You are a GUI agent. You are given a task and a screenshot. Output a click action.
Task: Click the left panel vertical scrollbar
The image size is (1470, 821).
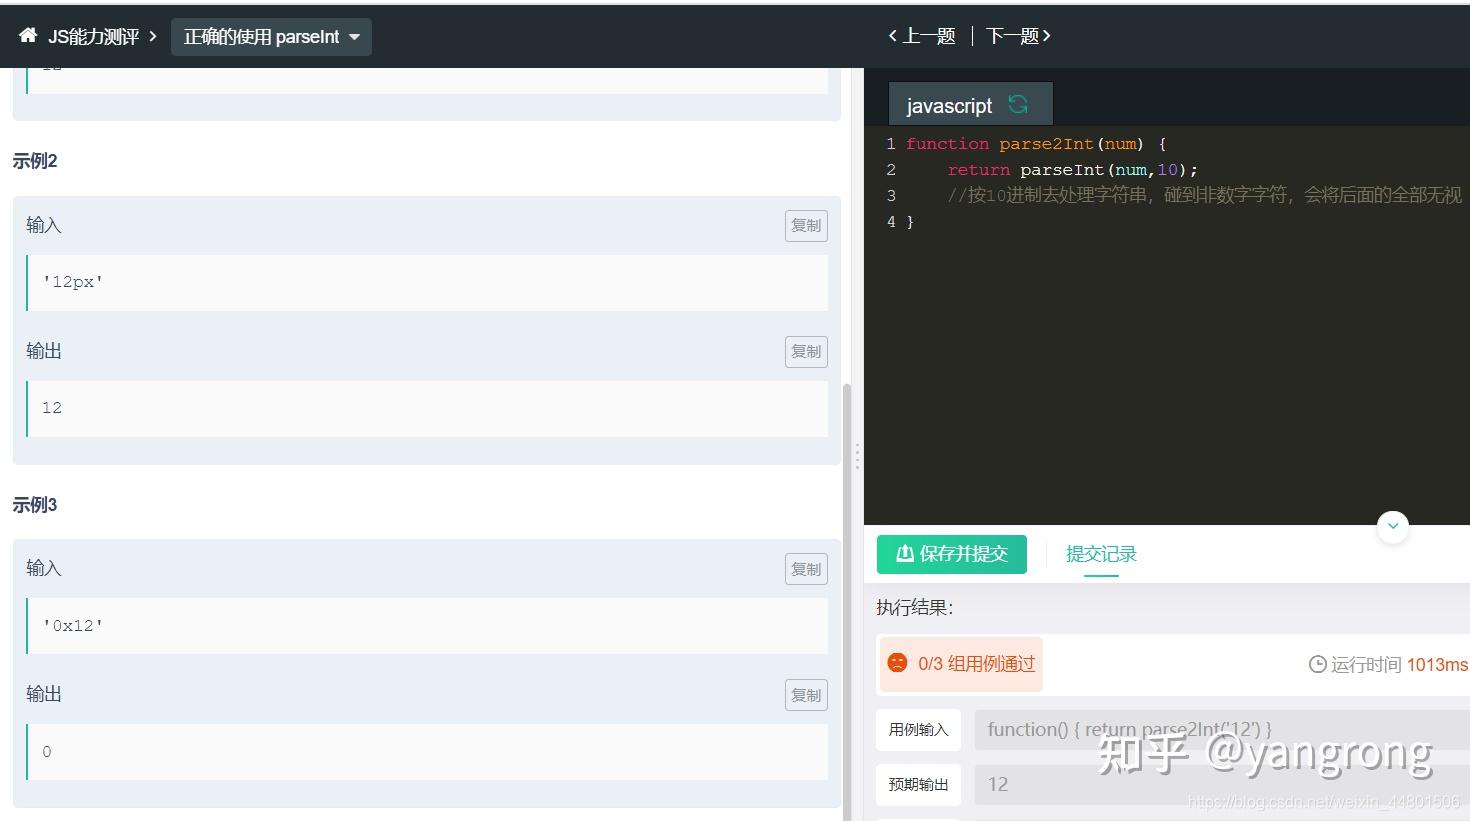848,600
